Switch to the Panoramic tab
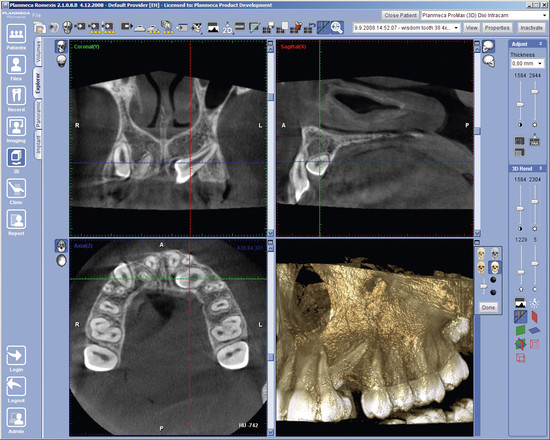Image resolution: width=550 pixels, height=440 pixels. [38, 113]
